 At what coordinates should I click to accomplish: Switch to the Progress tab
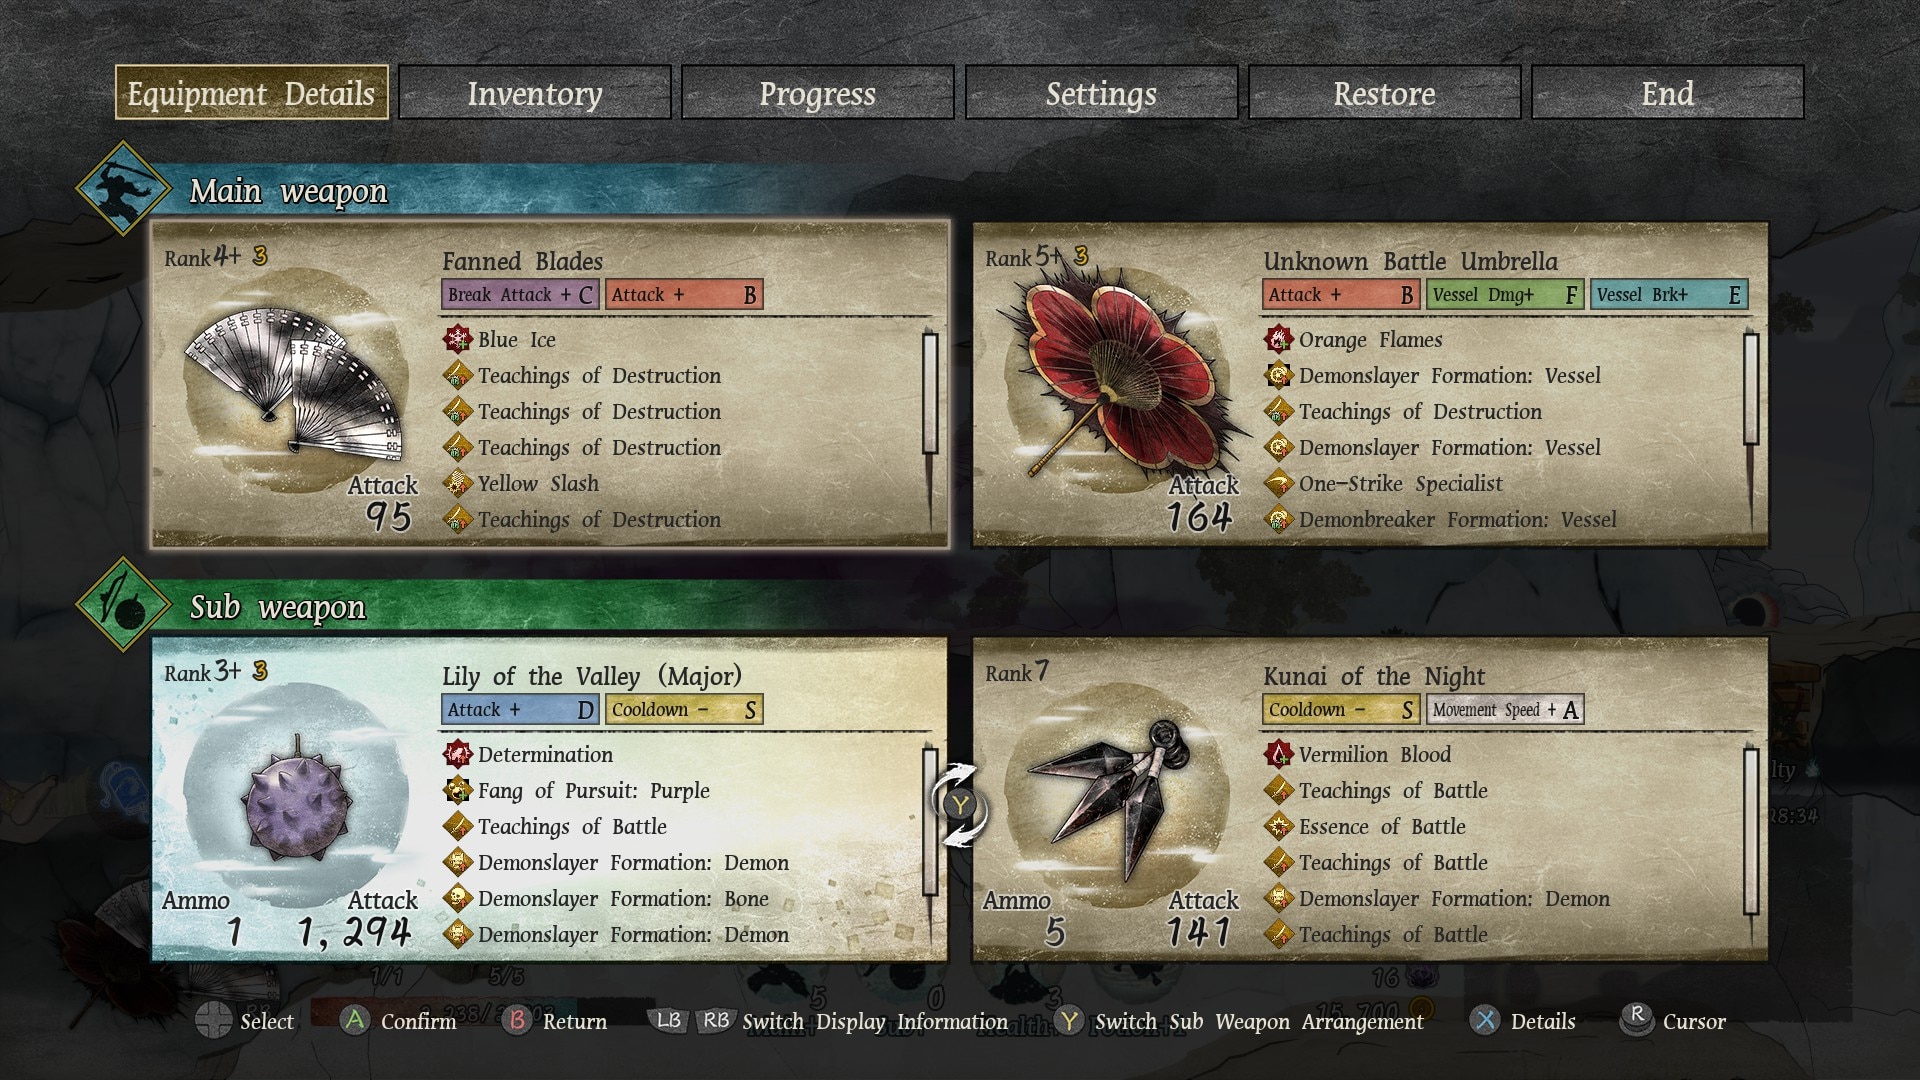818,93
